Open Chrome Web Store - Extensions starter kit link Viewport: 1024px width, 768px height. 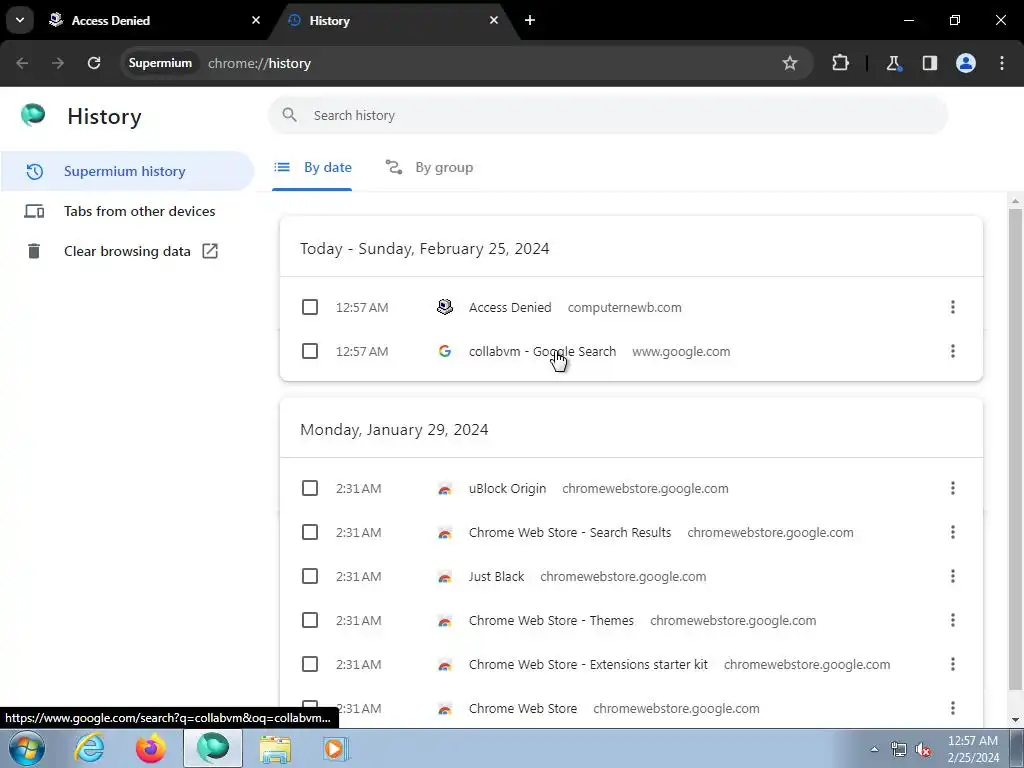click(588, 664)
